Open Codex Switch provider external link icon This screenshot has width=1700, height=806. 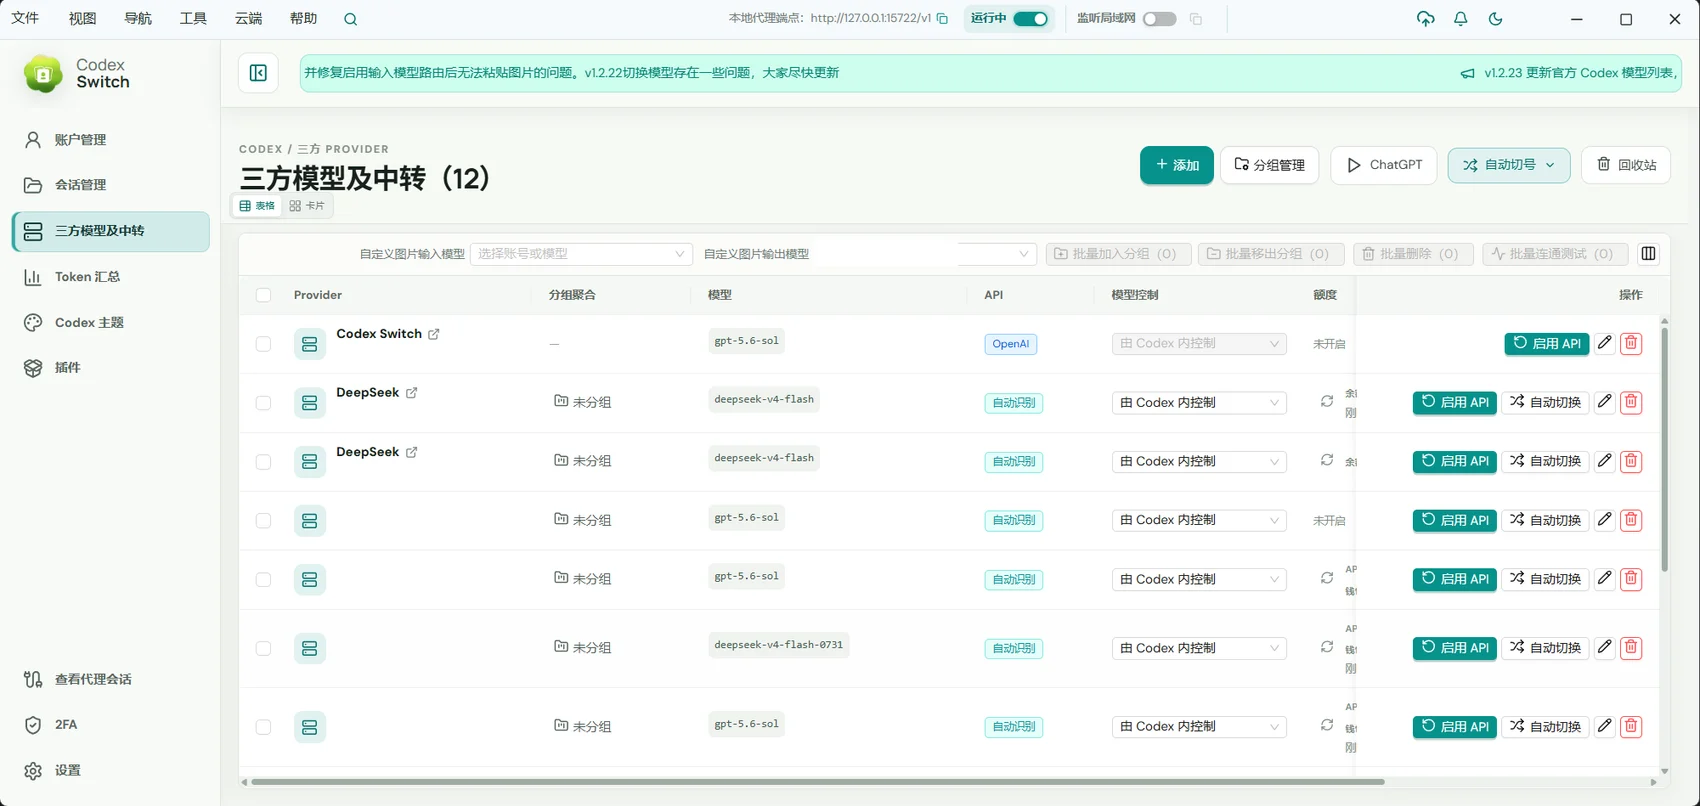[x=434, y=334]
